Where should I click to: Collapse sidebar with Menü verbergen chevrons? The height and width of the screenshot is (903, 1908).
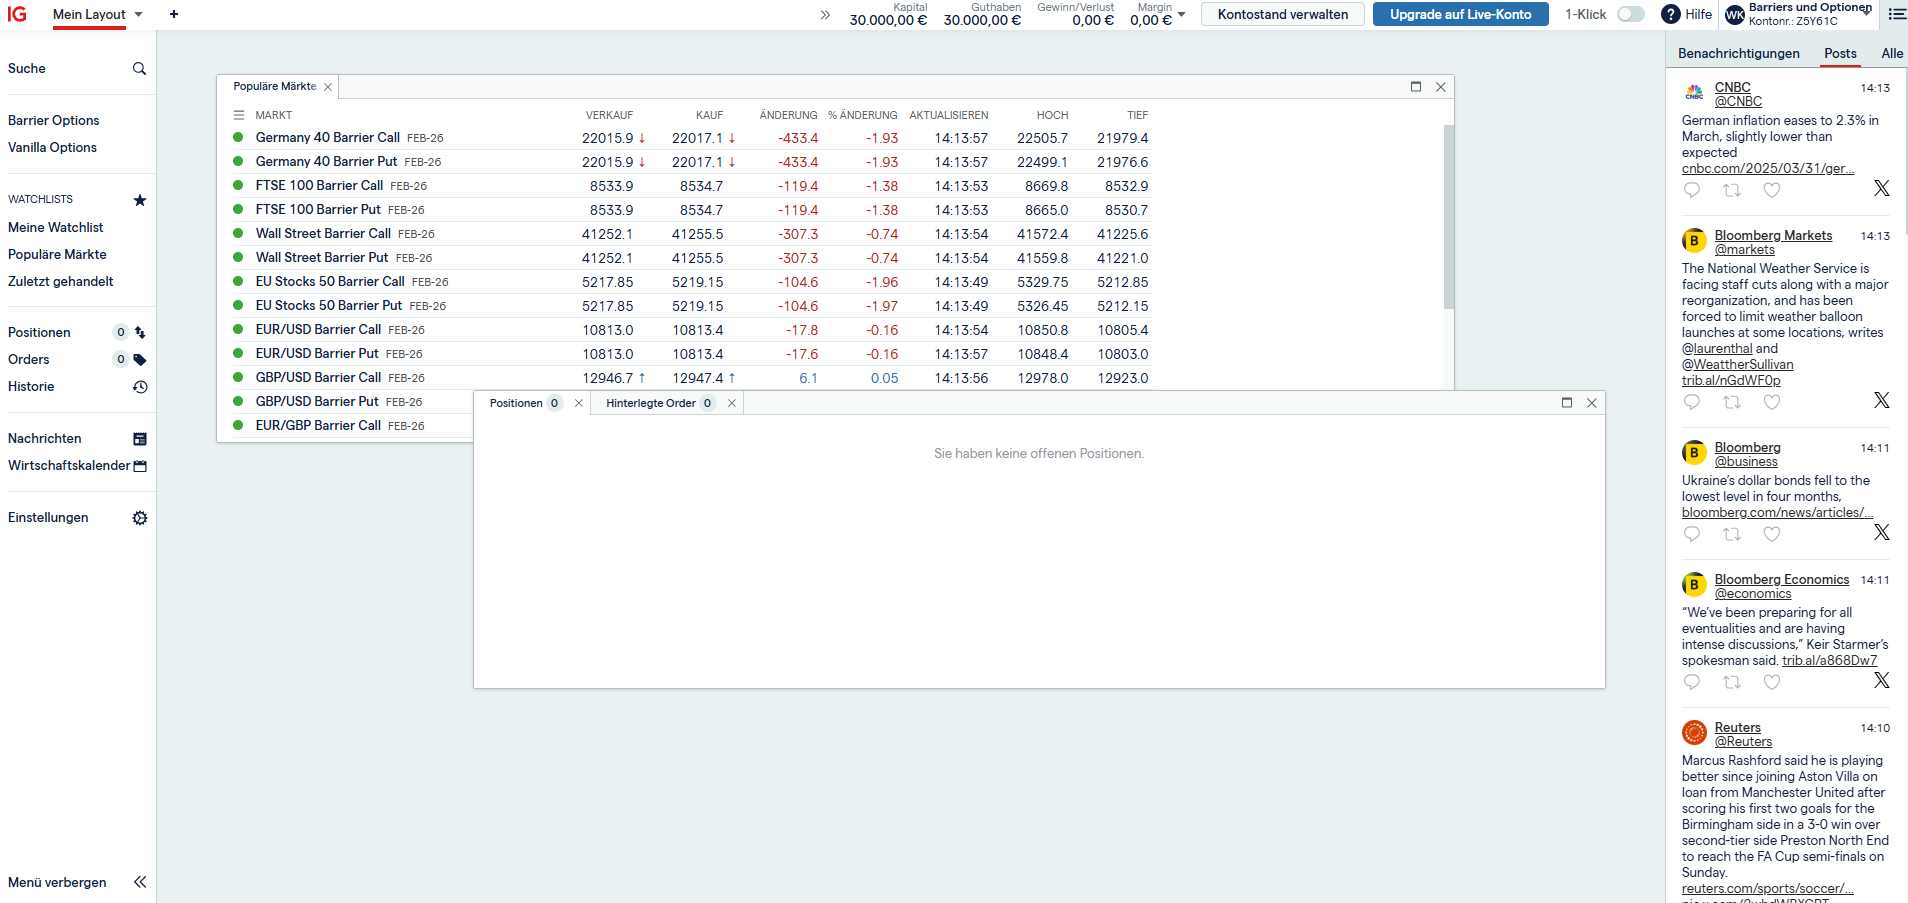point(140,882)
